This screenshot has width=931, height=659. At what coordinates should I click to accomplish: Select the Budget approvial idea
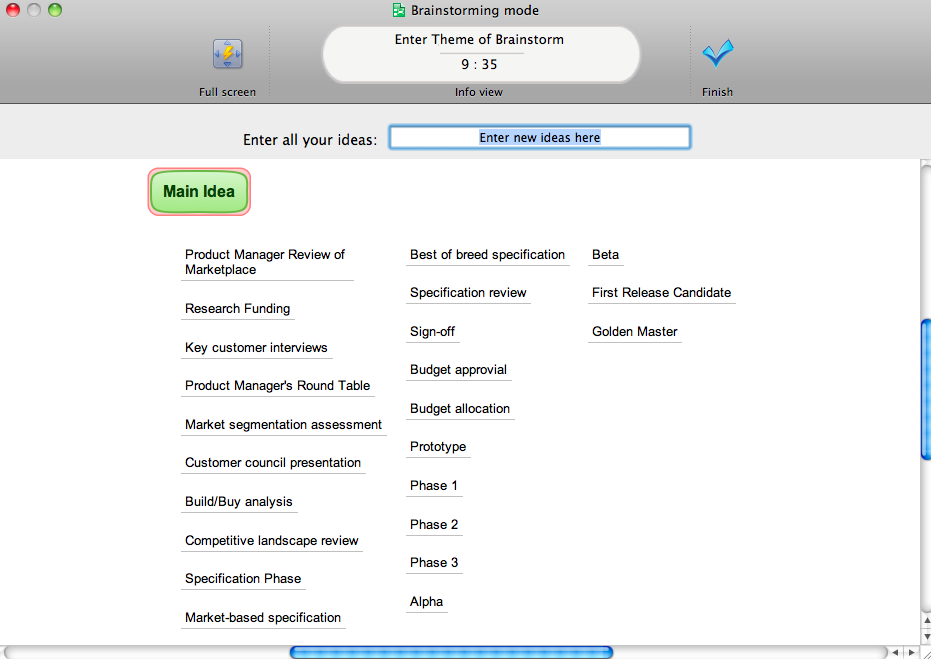(x=458, y=370)
